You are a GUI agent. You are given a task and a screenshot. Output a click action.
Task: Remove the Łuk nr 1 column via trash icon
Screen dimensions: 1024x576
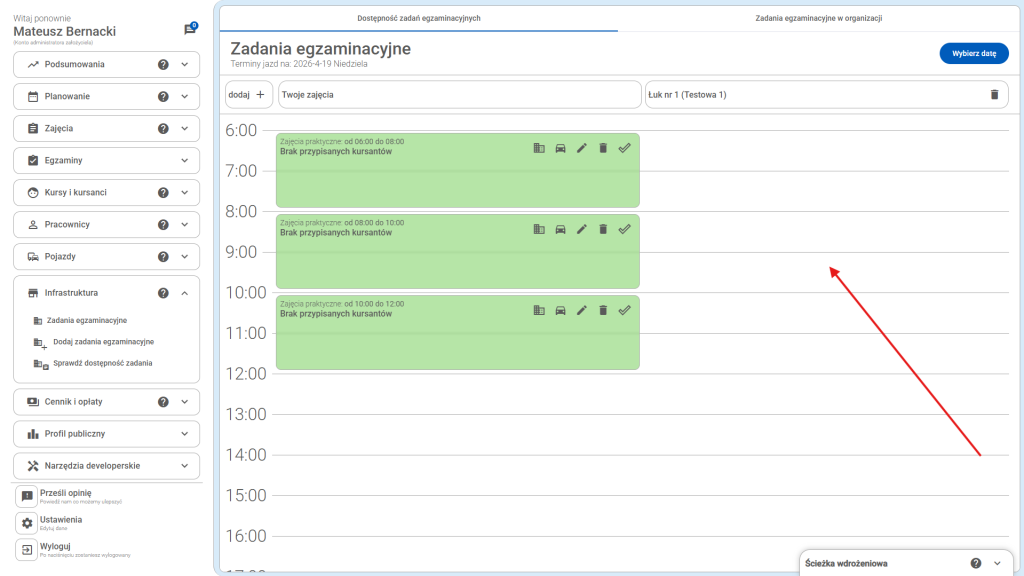(994, 94)
